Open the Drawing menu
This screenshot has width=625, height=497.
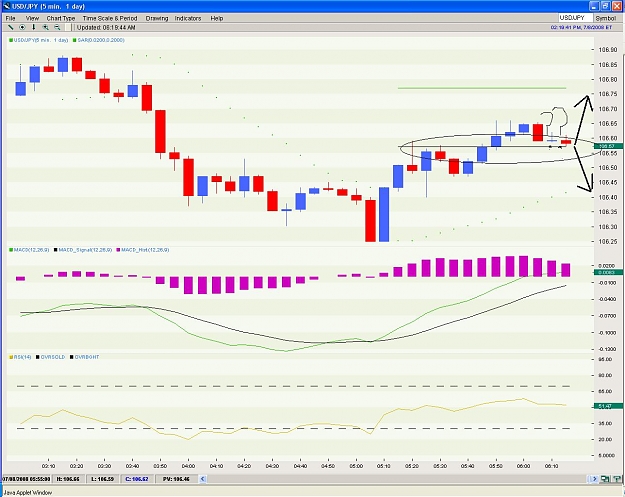[x=157, y=18]
